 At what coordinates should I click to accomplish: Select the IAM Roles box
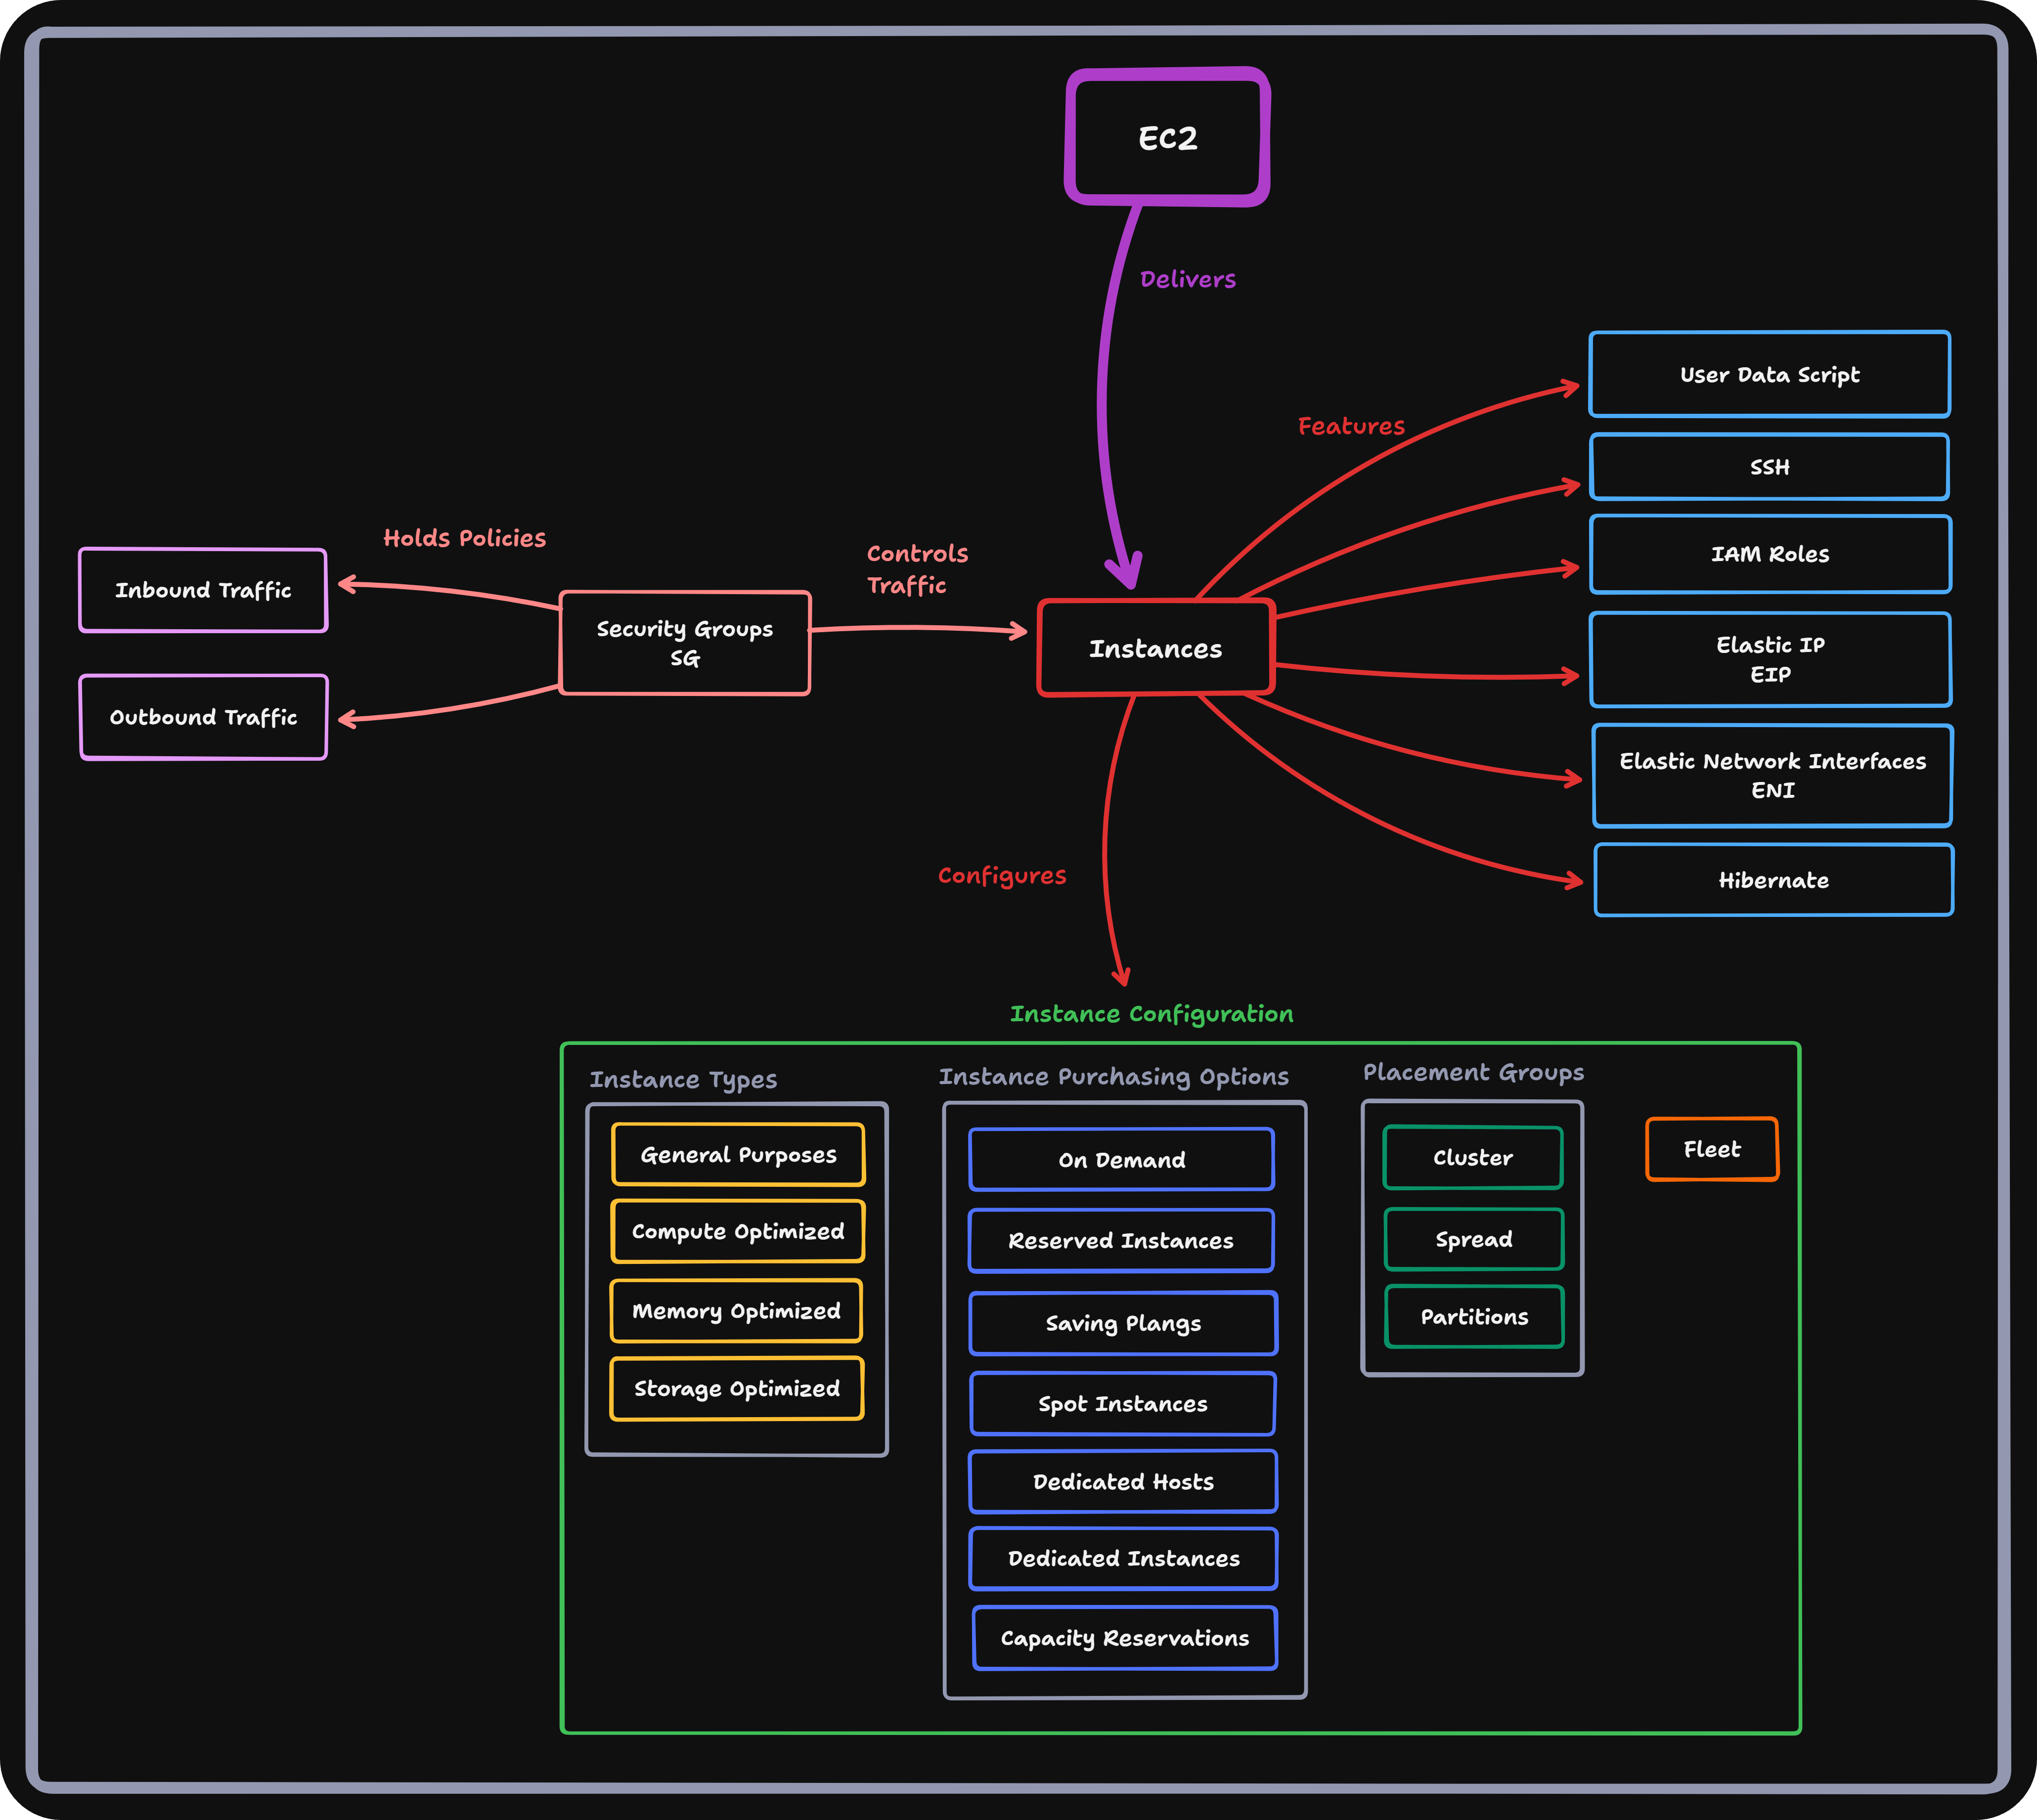tap(1769, 554)
